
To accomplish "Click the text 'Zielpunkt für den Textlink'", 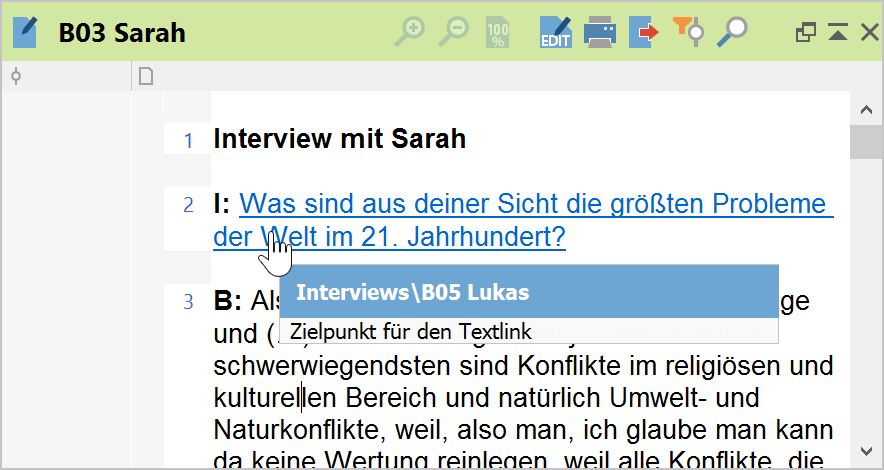I will pyautogui.click(x=411, y=331).
